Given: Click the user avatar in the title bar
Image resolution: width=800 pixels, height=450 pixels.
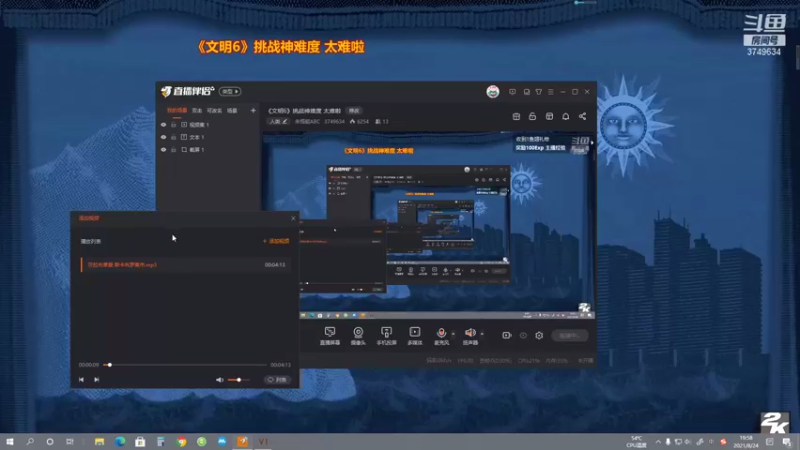Looking at the screenshot, I should (492, 92).
